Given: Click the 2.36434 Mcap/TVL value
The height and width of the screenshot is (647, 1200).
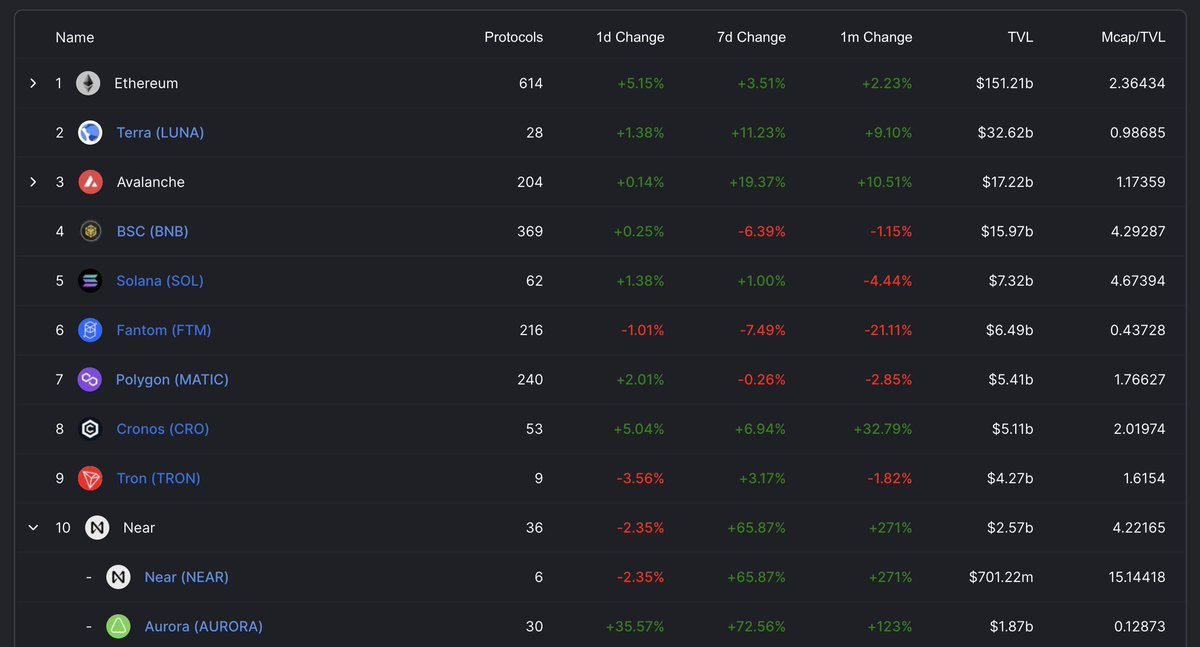Looking at the screenshot, I should click(x=1137, y=83).
